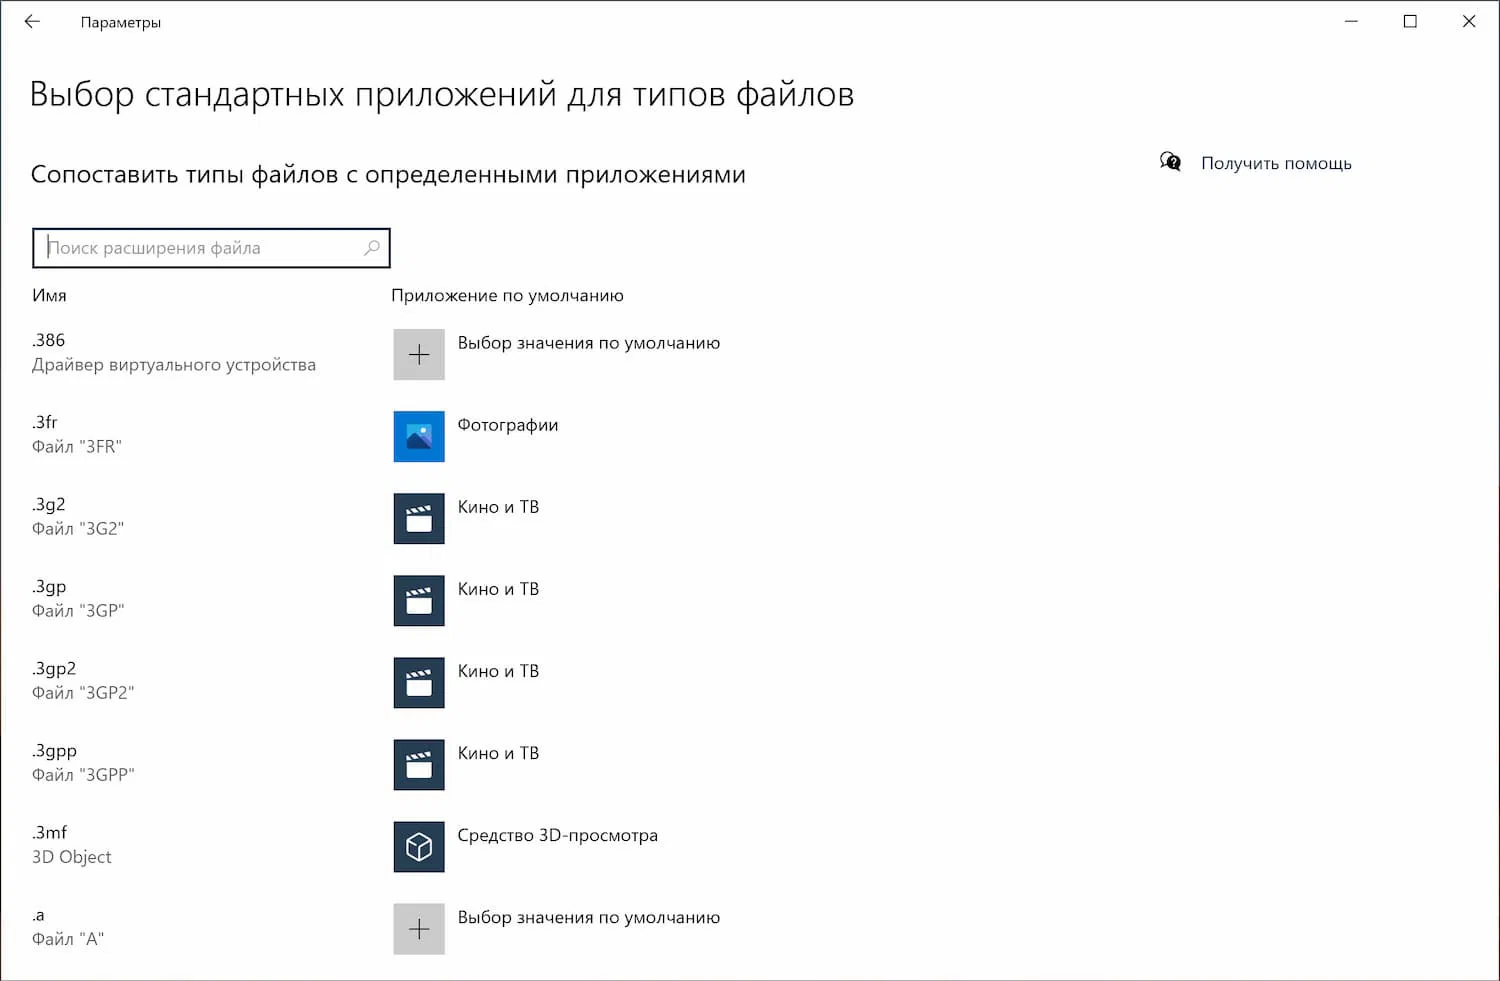Click the 3D Viewer cube icon for .3mf
Screen dimensions: 1500x981
pos(418,847)
